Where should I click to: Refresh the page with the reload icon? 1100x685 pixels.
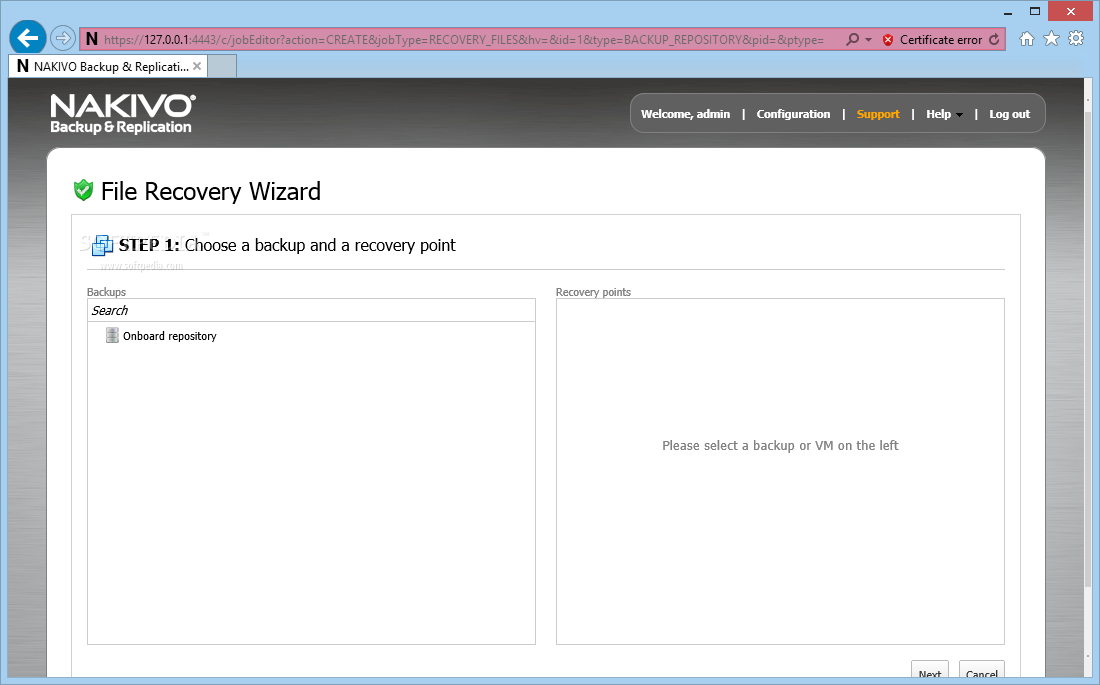pos(994,39)
